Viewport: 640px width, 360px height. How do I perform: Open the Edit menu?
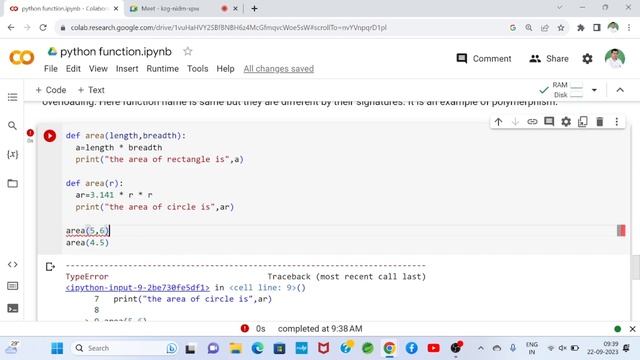pos(73,69)
